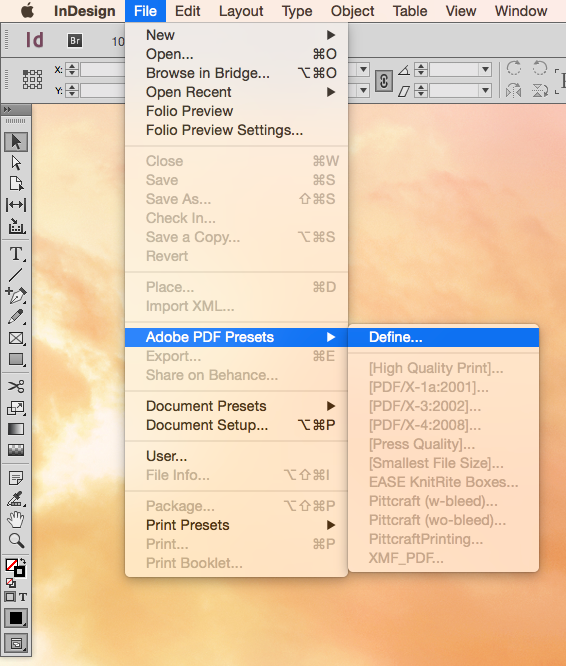The height and width of the screenshot is (666, 566).
Task: Select the Pencil tool
Action: click(16, 316)
